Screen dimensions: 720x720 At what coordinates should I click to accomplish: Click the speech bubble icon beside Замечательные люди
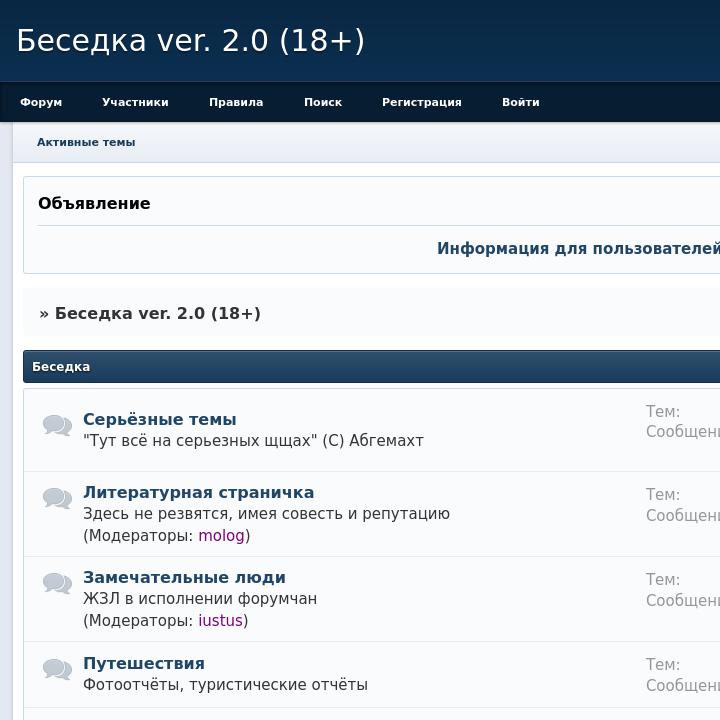pyautogui.click(x=57, y=584)
